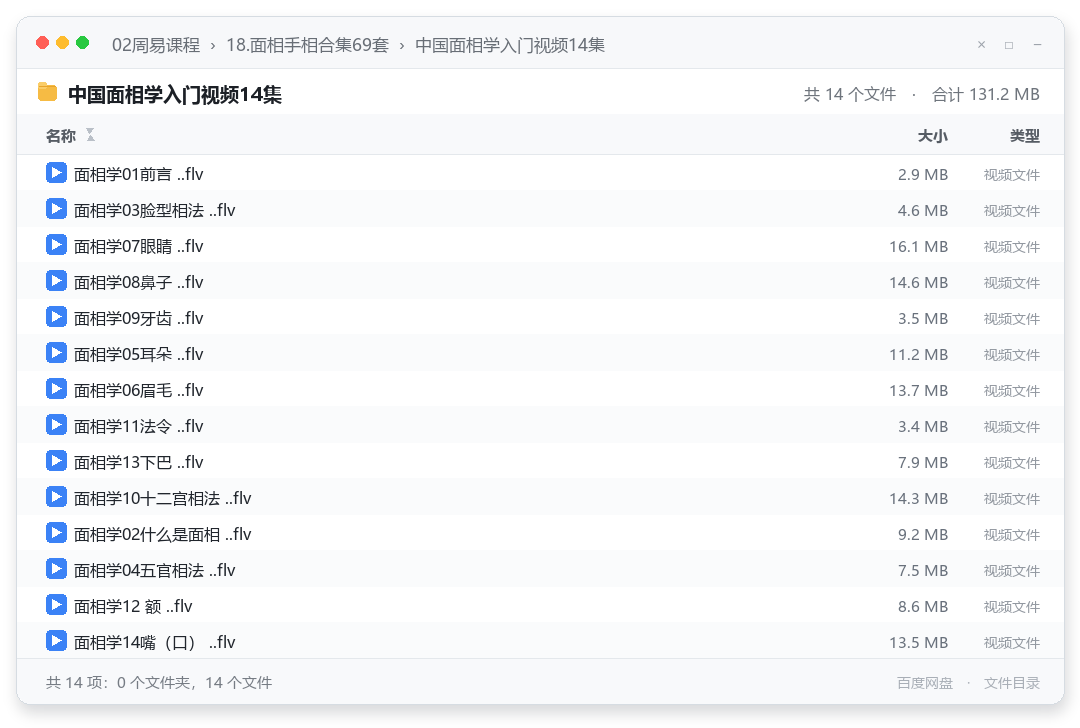Click the 8.6 MB size value

tap(923, 607)
